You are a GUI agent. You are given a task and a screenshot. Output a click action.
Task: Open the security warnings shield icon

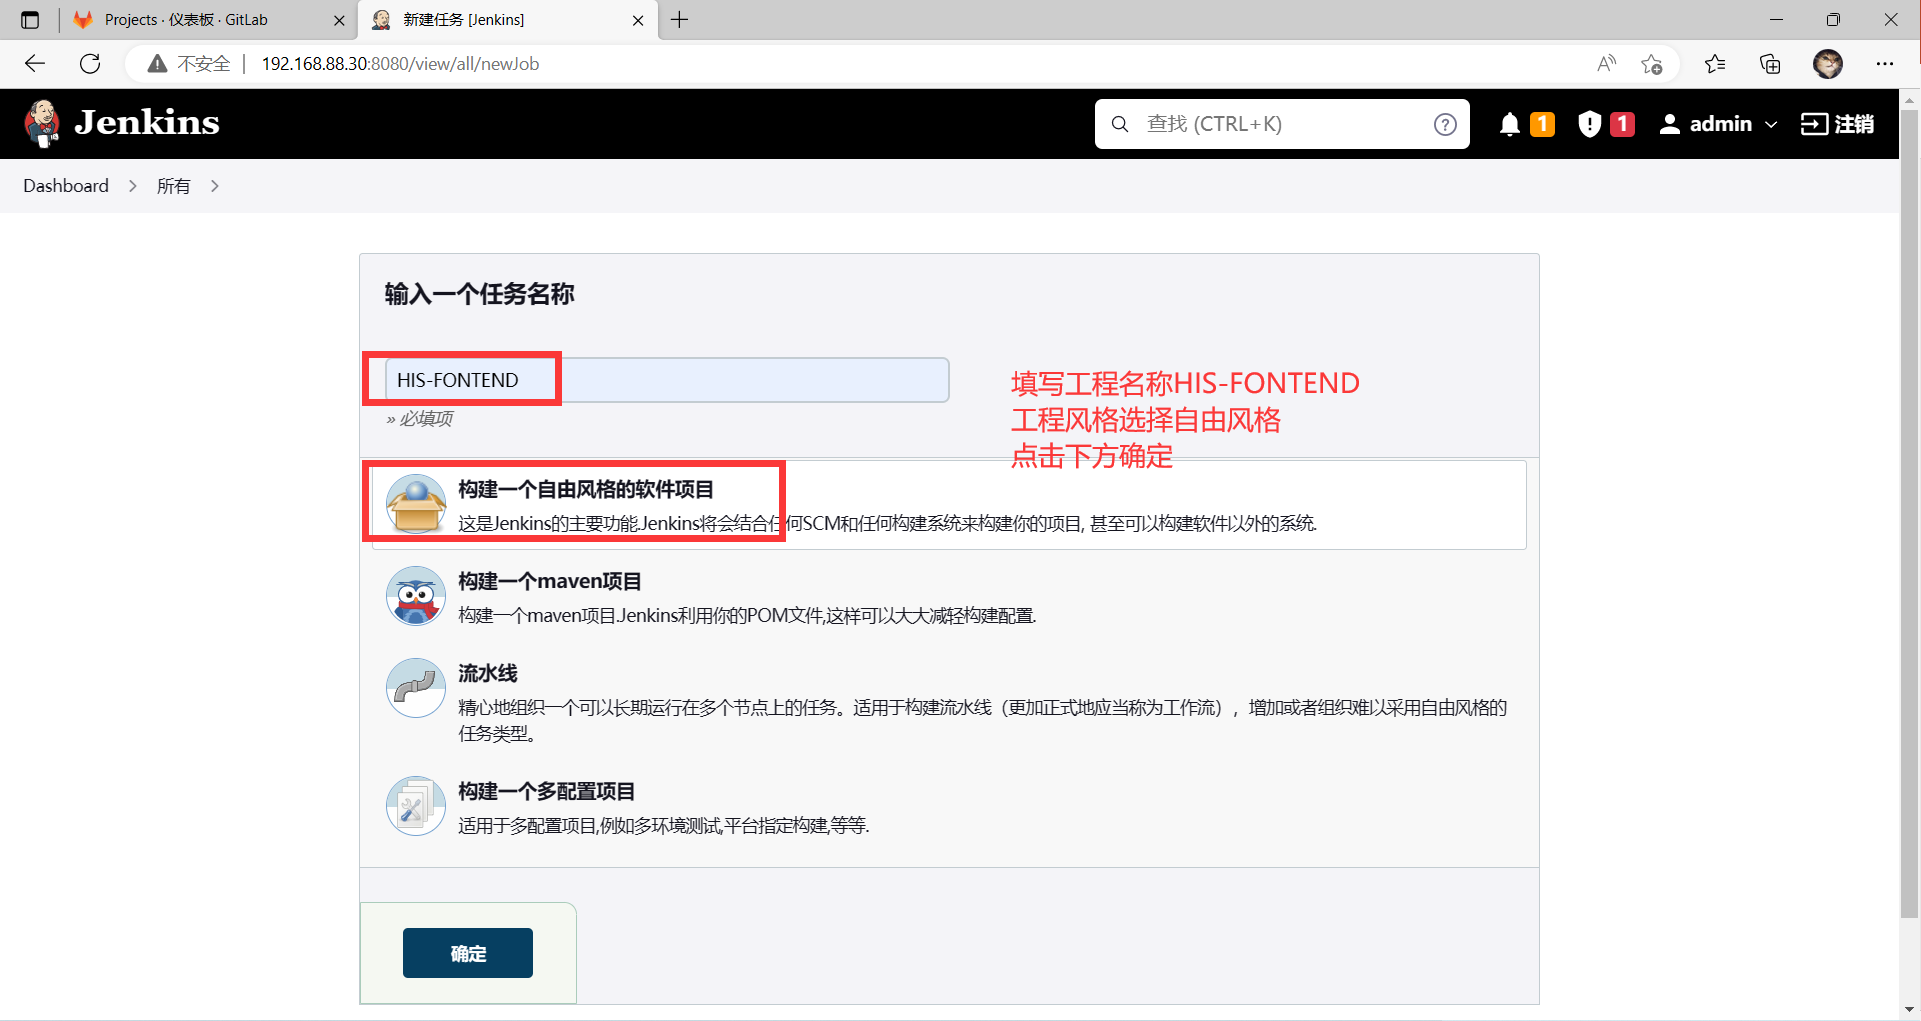[1589, 124]
